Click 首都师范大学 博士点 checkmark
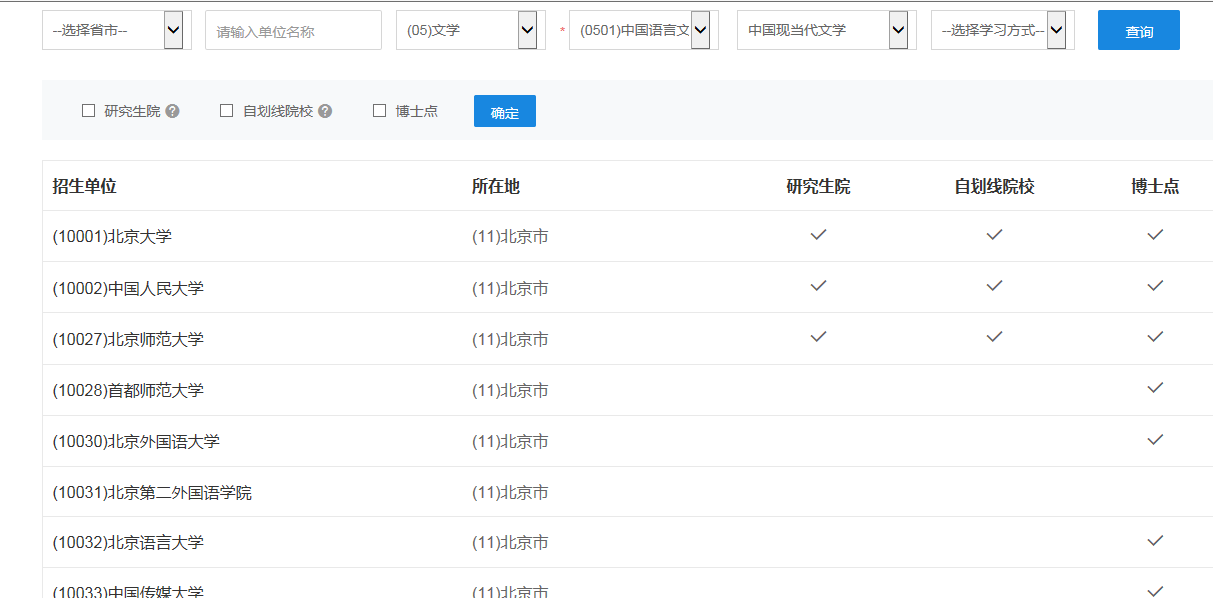Viewport: 1213px width, 598px height. point(1155,387)
